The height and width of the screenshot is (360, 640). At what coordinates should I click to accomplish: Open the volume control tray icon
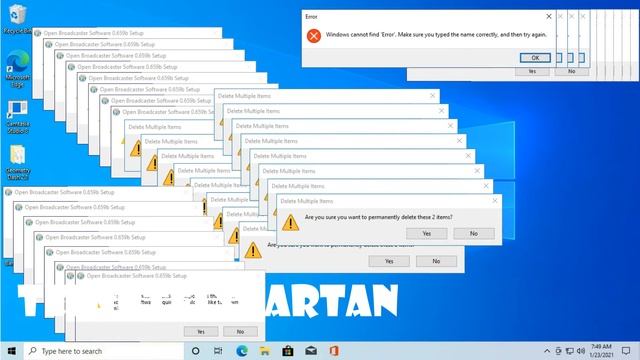tap(581, 351)
